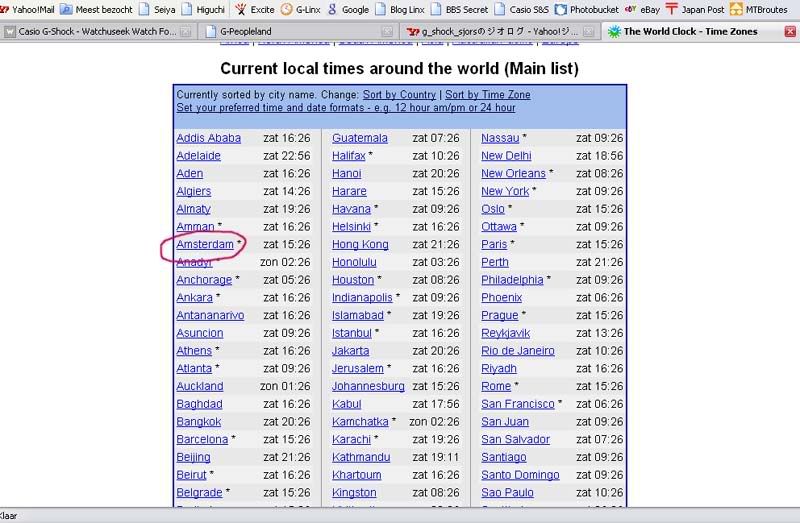Open the BBS Secret bookmark
The image size is (800, 523).
(459, 9)
